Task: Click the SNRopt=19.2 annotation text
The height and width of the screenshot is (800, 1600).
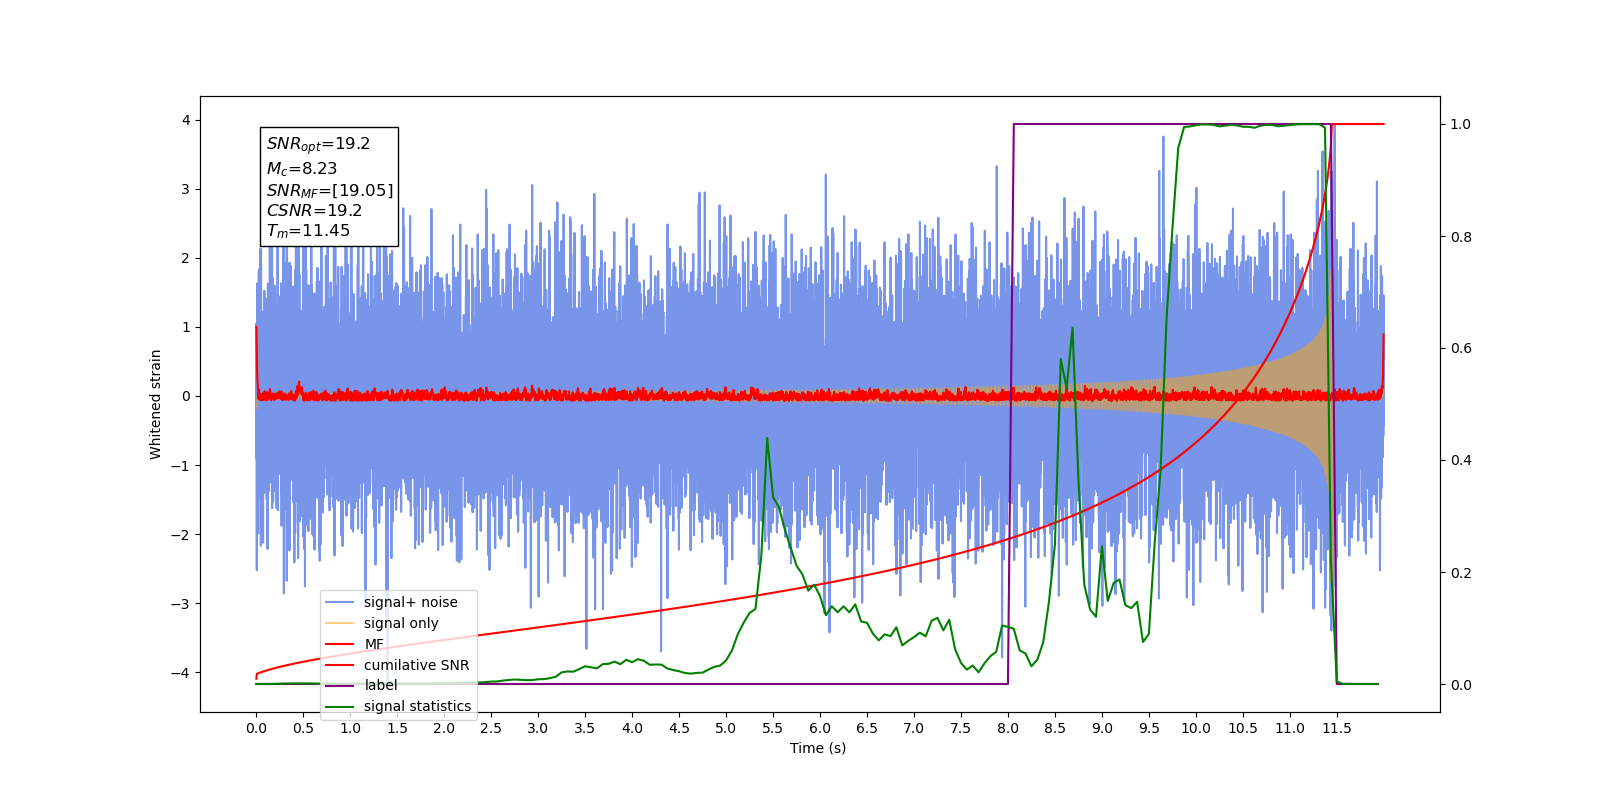Action: click(318, 144)
